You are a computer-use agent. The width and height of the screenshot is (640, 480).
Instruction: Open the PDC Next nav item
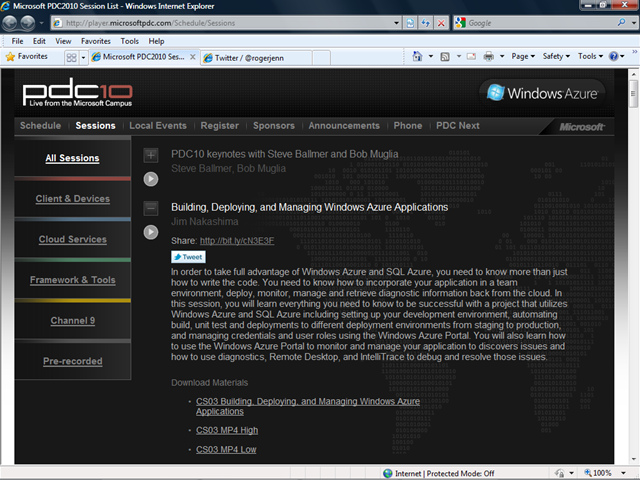tap(458, 126)
